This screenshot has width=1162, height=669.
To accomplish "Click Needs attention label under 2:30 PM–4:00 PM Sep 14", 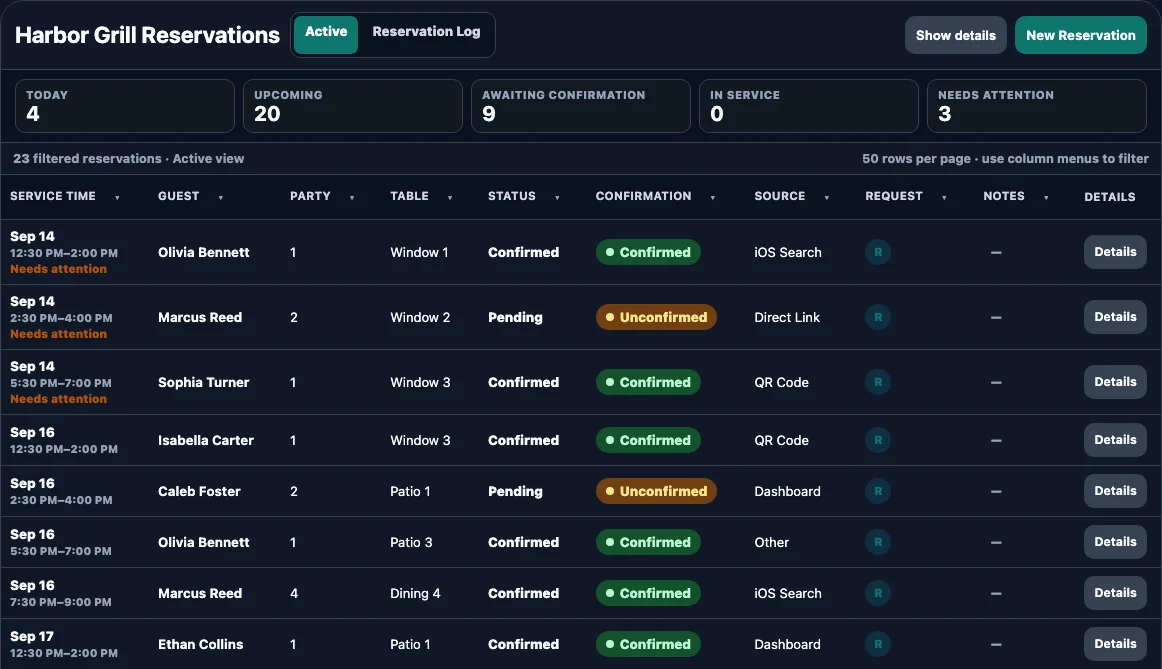I will tap(59, 334).
